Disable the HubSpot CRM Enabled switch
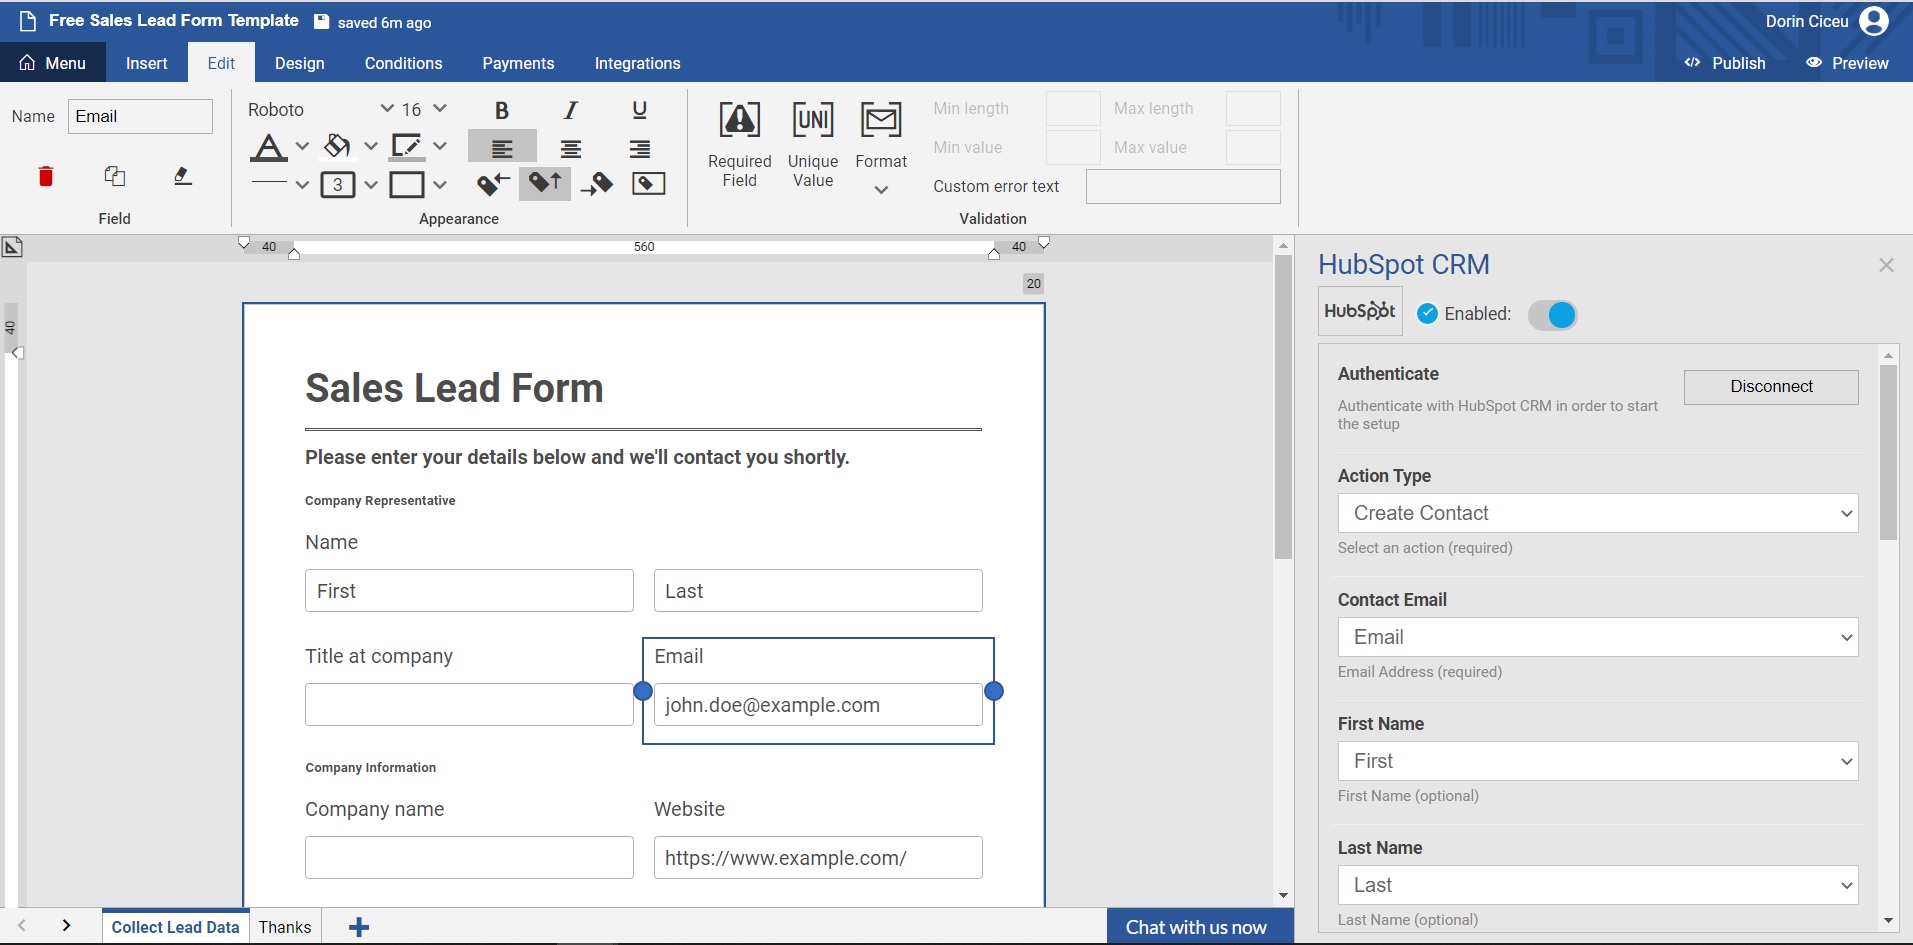This screenshot has height=945, width=1913. click(1552, 315)
